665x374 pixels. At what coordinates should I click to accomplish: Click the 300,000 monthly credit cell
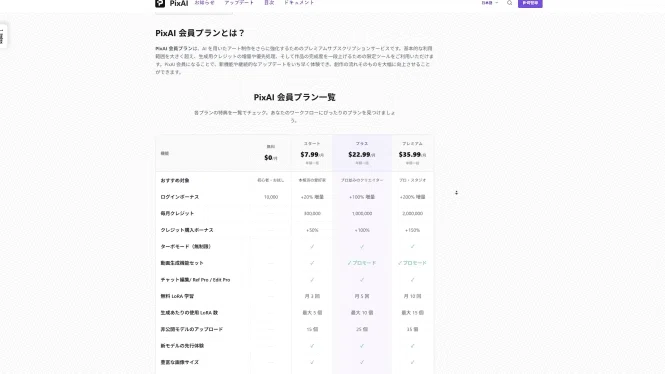[312, 214]
